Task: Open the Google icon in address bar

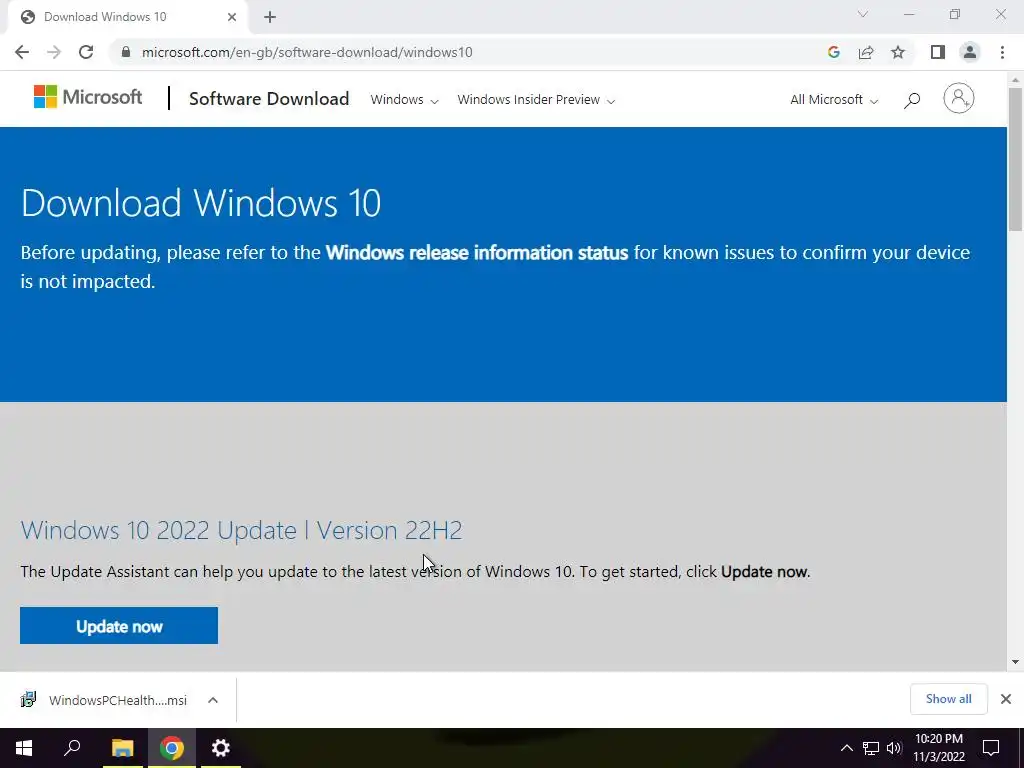Action: pyautogui.click(x=833, y=52)
